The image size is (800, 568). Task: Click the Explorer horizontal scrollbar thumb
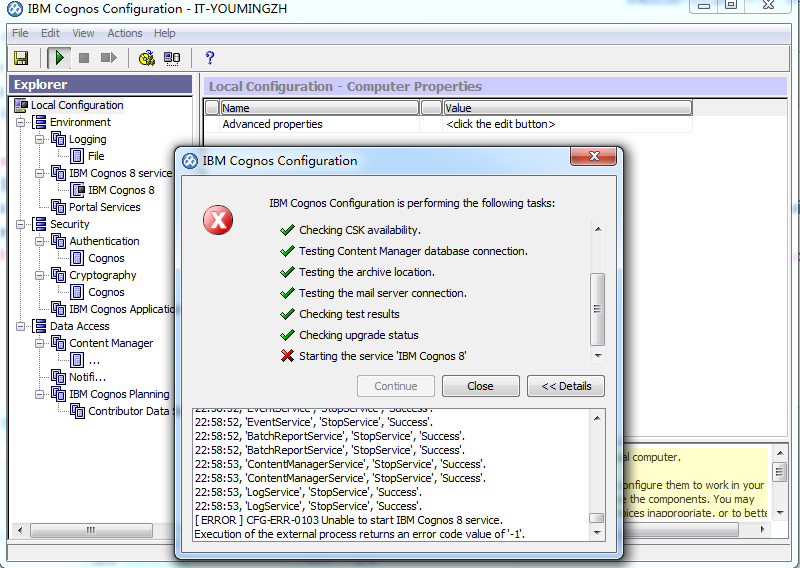click(x=91, y=530)
